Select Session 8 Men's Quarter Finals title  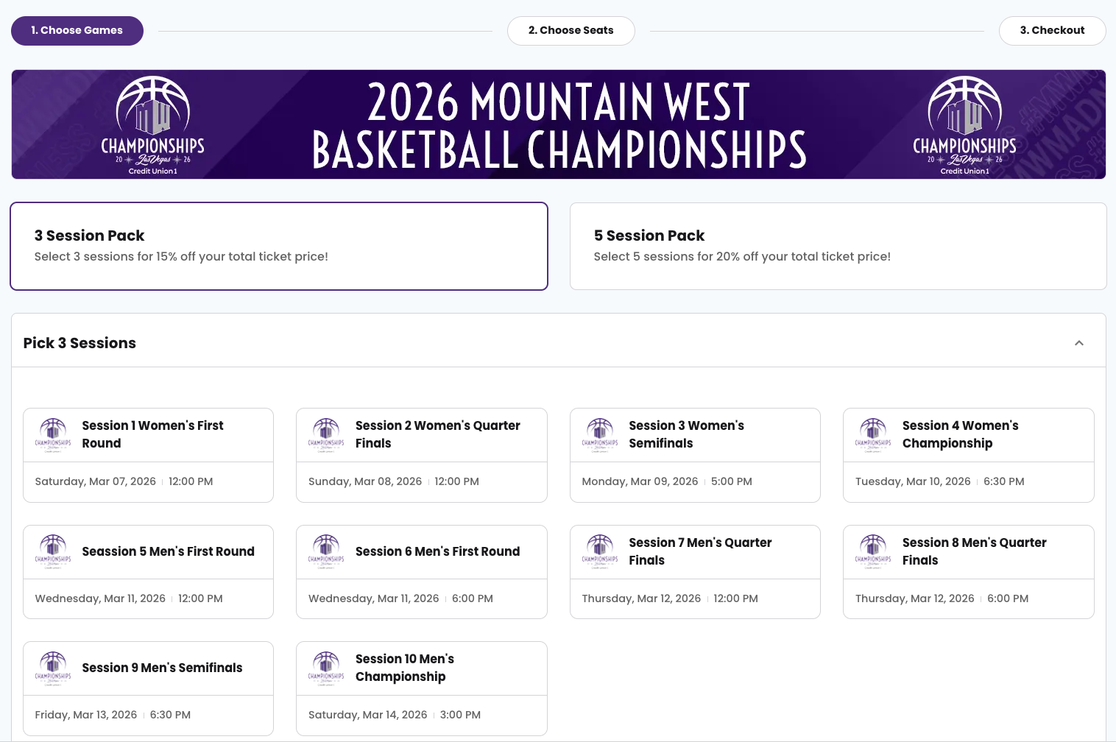point(974,551)
